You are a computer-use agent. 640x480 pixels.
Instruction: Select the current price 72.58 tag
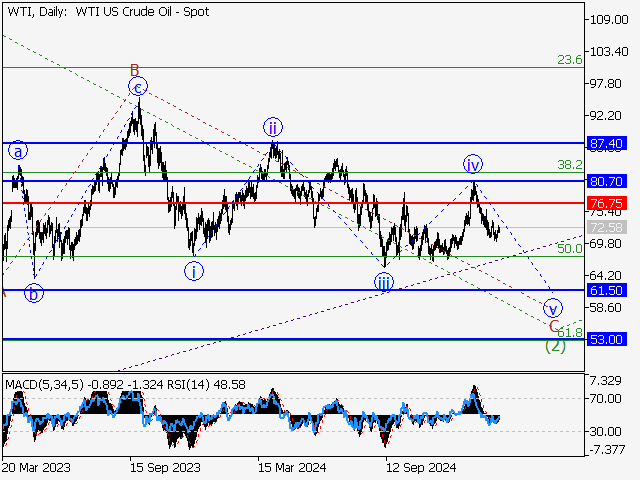coord(608,227)
